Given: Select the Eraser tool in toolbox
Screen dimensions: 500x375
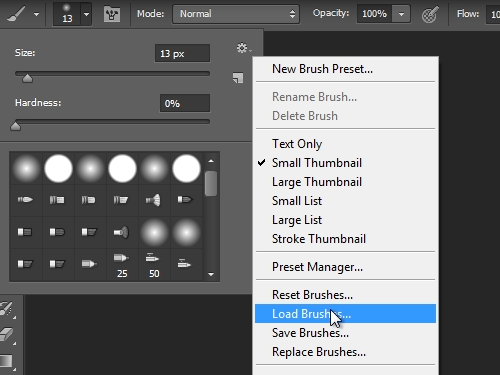Looking at the screenshot, I should coord(7,334).
